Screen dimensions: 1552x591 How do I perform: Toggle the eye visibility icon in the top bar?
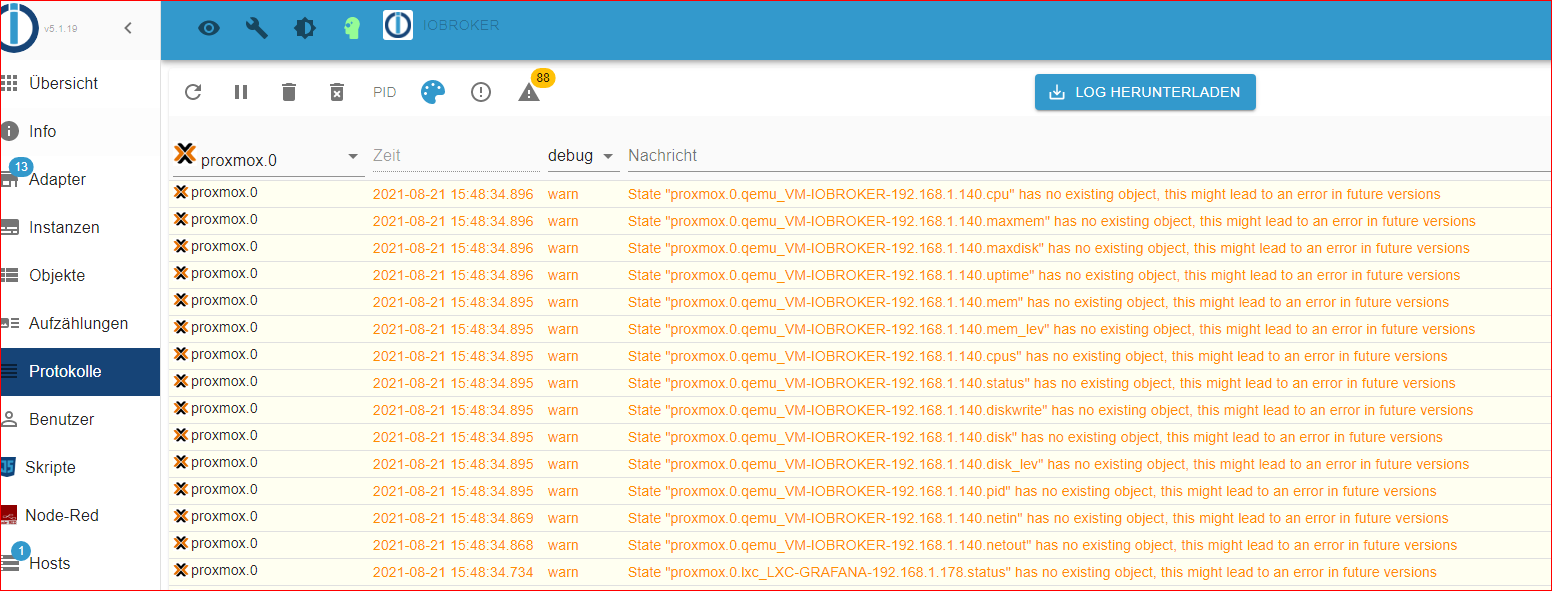(x=208, y=28)
